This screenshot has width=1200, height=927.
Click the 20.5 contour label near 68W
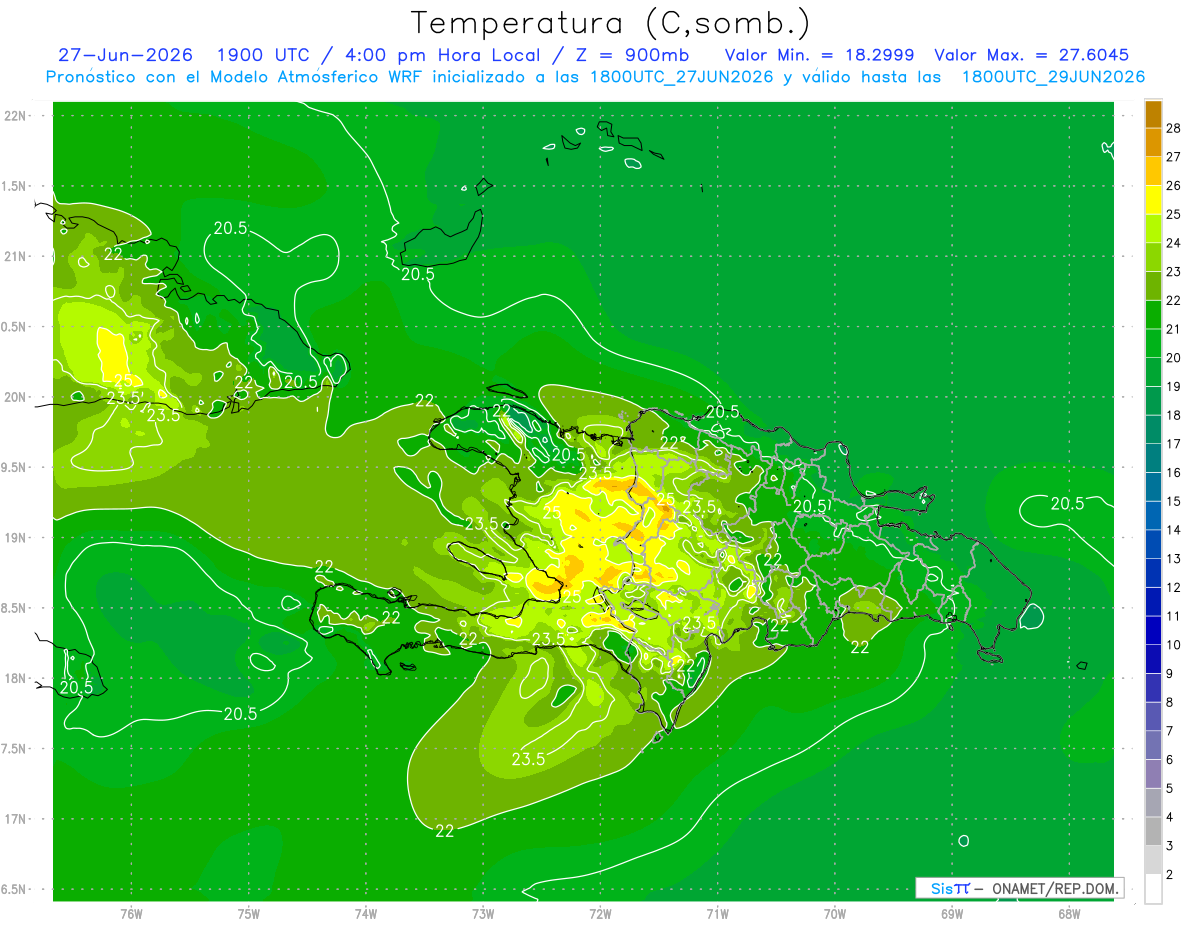pos(1067,504)
